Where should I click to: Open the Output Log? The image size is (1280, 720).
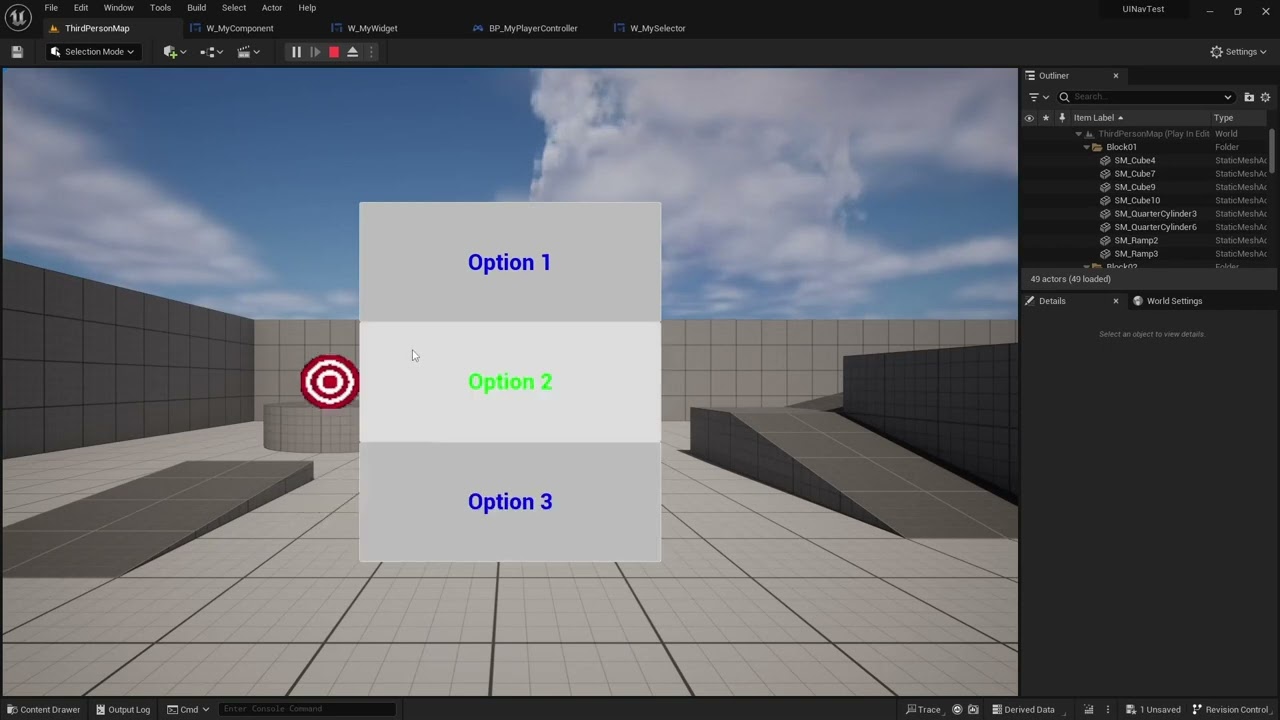pos(122,710)
